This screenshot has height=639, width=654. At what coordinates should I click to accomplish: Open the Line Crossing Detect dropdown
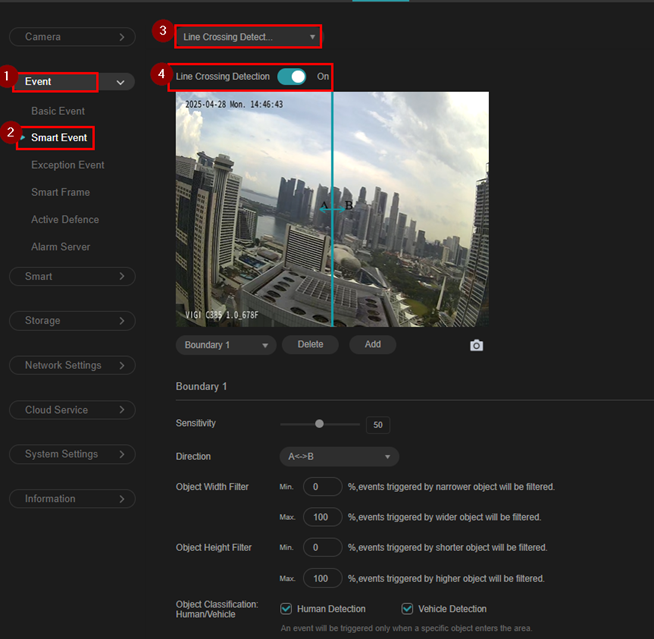[x=249, y=37]
